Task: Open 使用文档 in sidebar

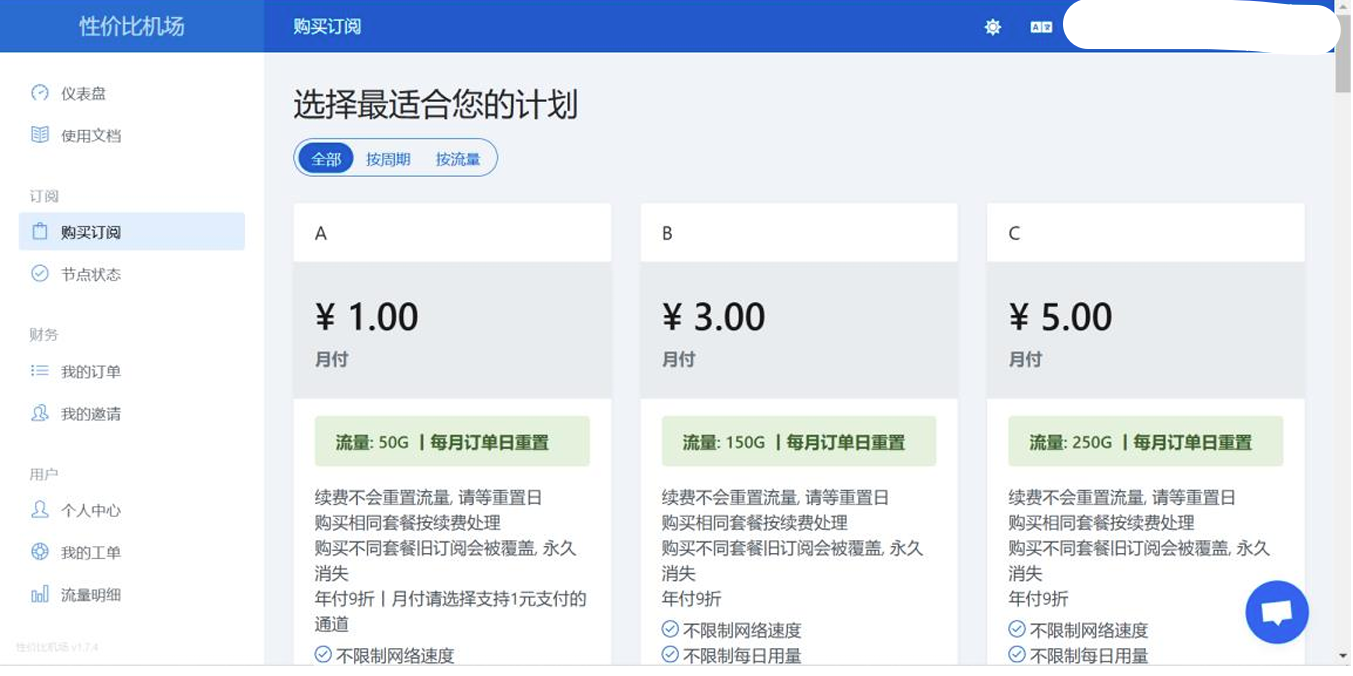Action: coord(132,135)
